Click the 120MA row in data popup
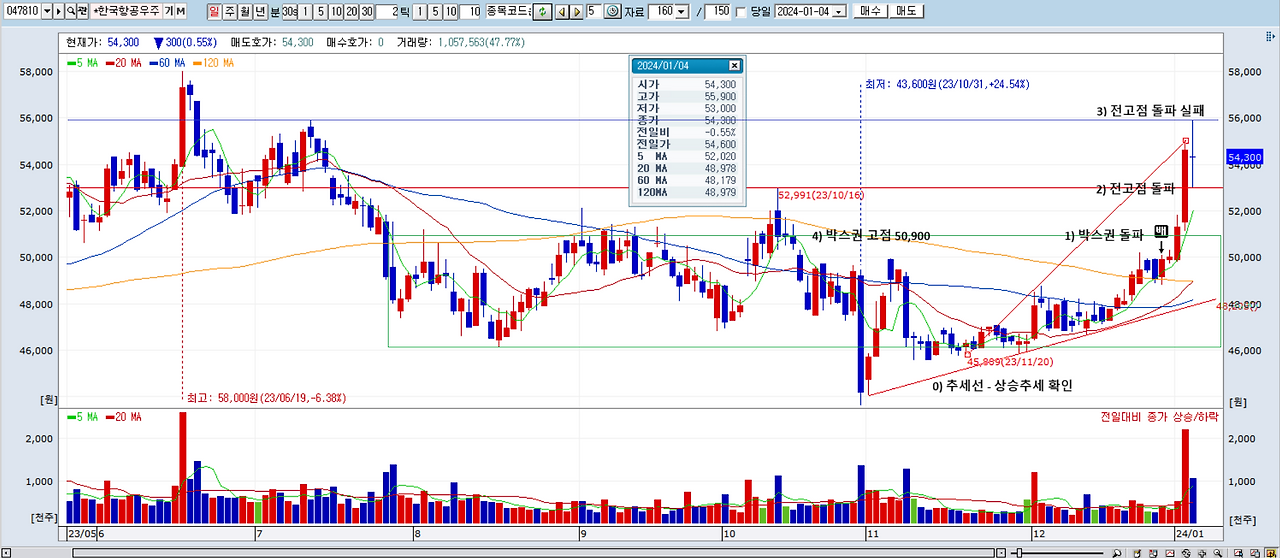The height and width of the screenshot is (558, 1280). 686,192
